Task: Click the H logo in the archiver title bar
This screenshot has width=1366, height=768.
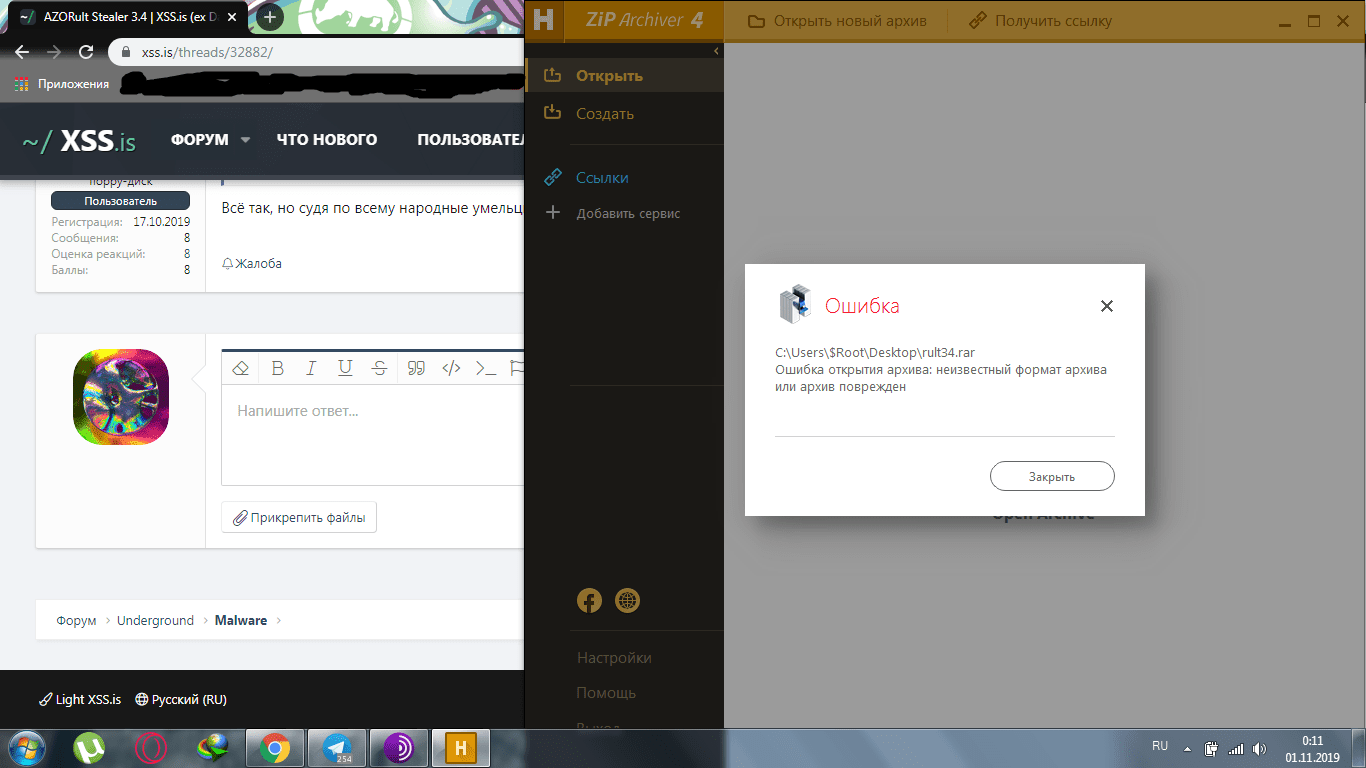Action: pos(544,21)
